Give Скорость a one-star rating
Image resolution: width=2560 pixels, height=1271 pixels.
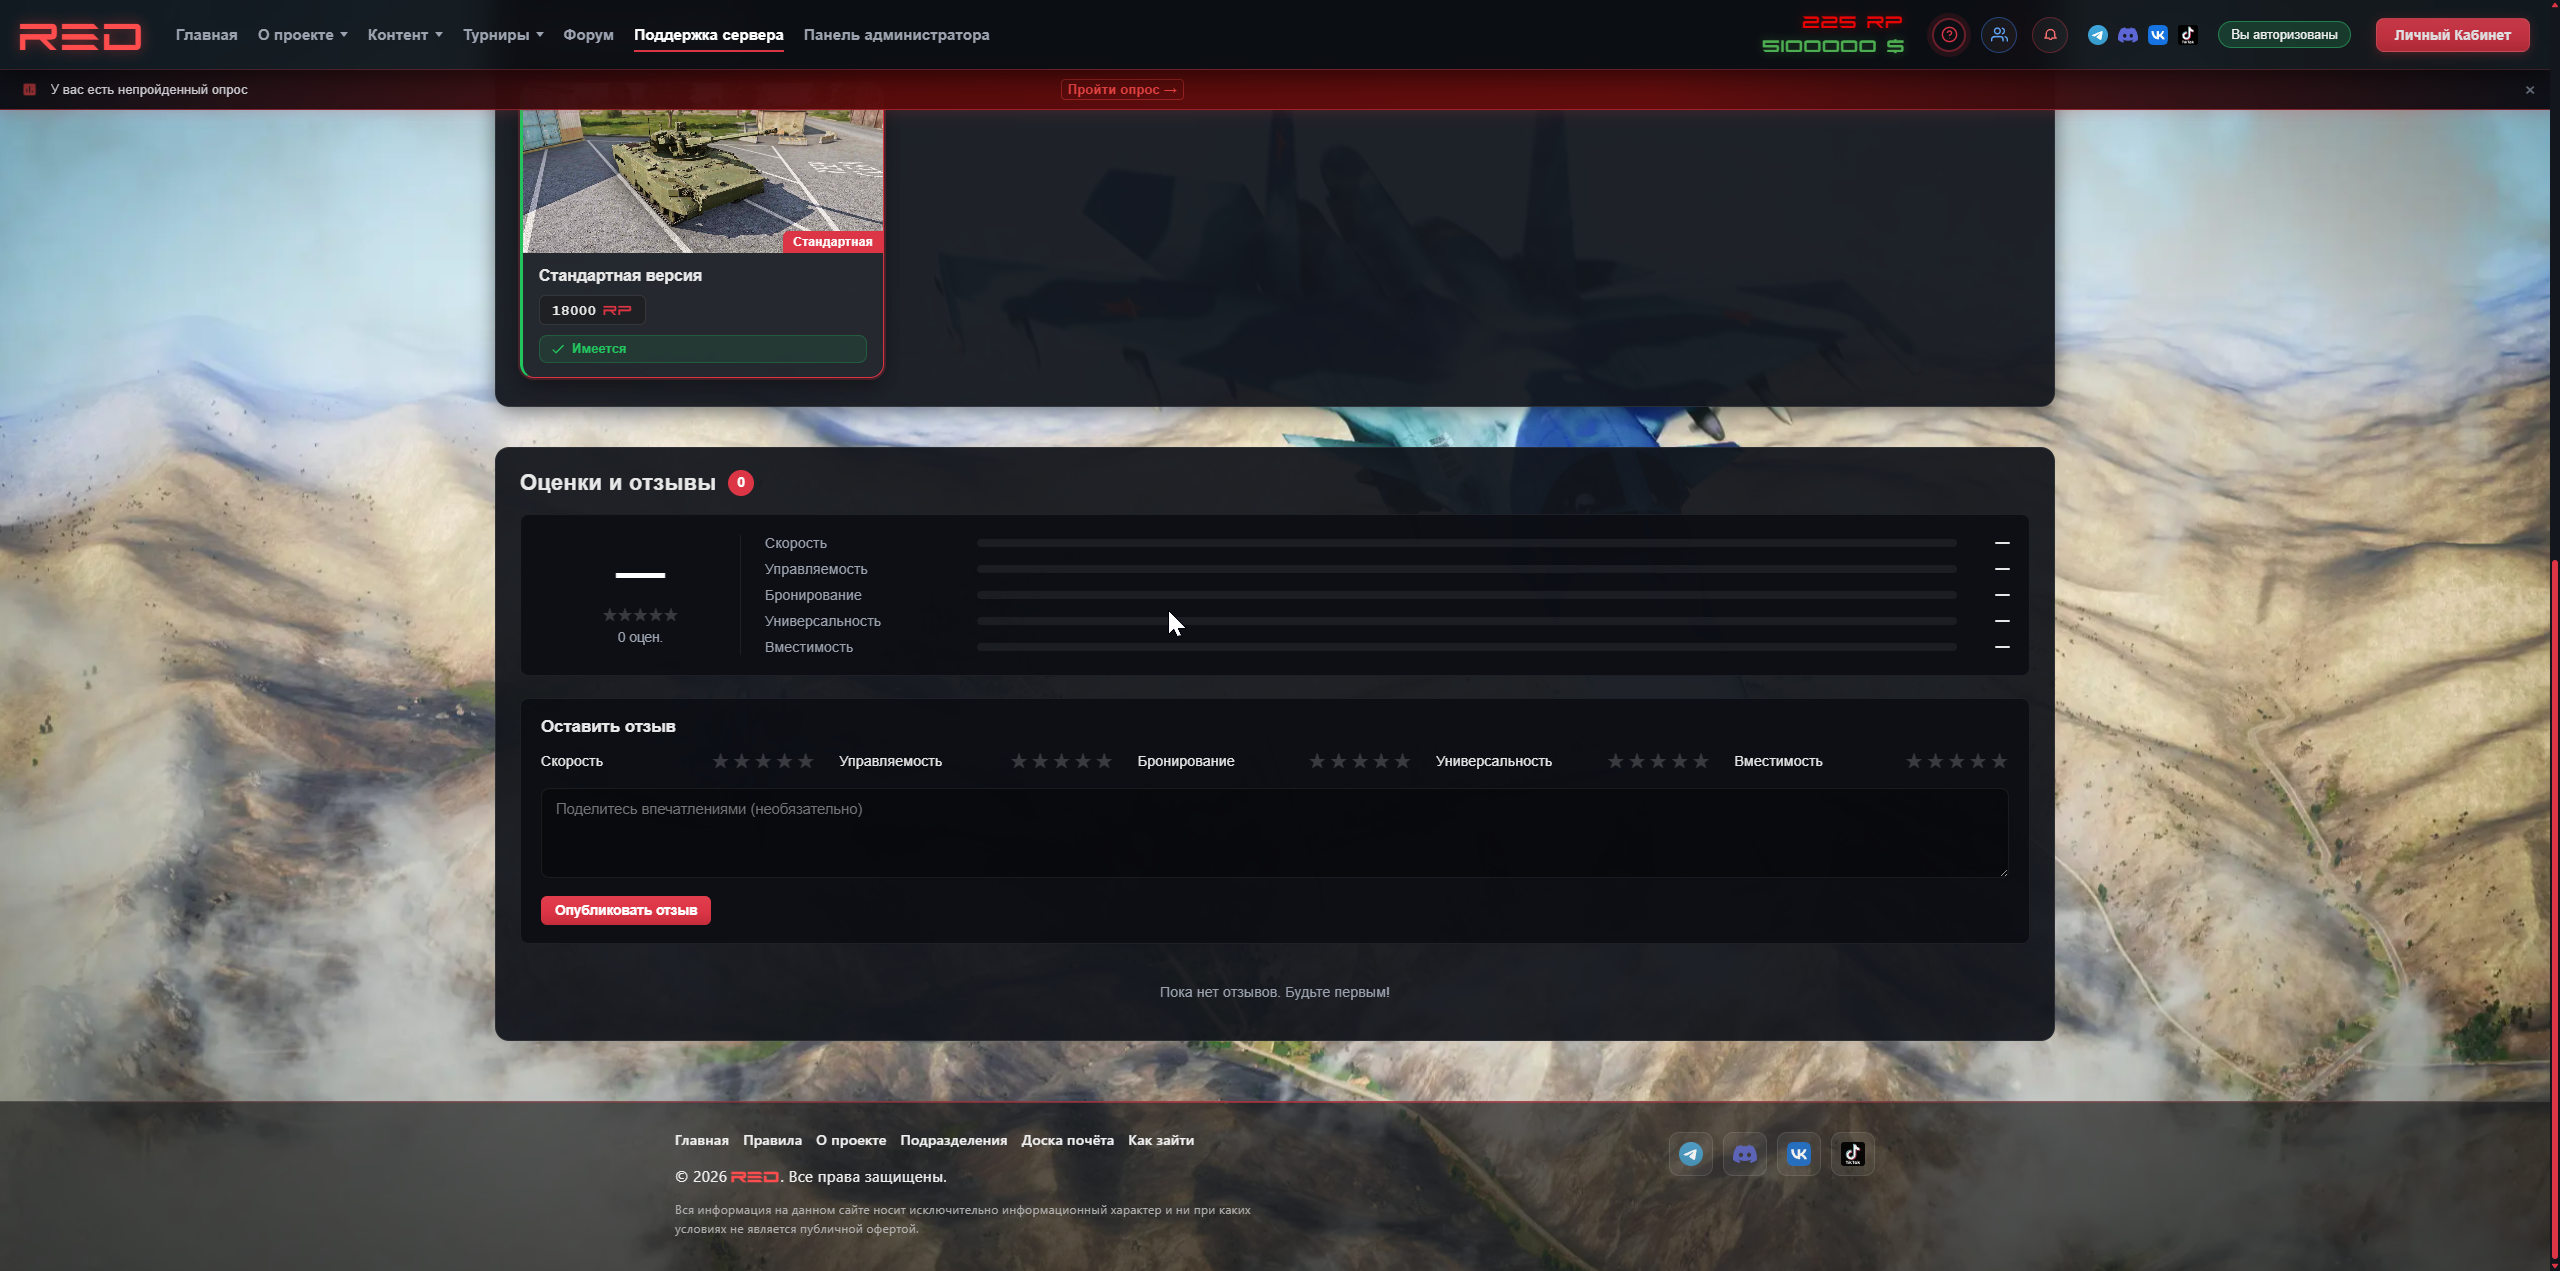click(x=720, y=761)
